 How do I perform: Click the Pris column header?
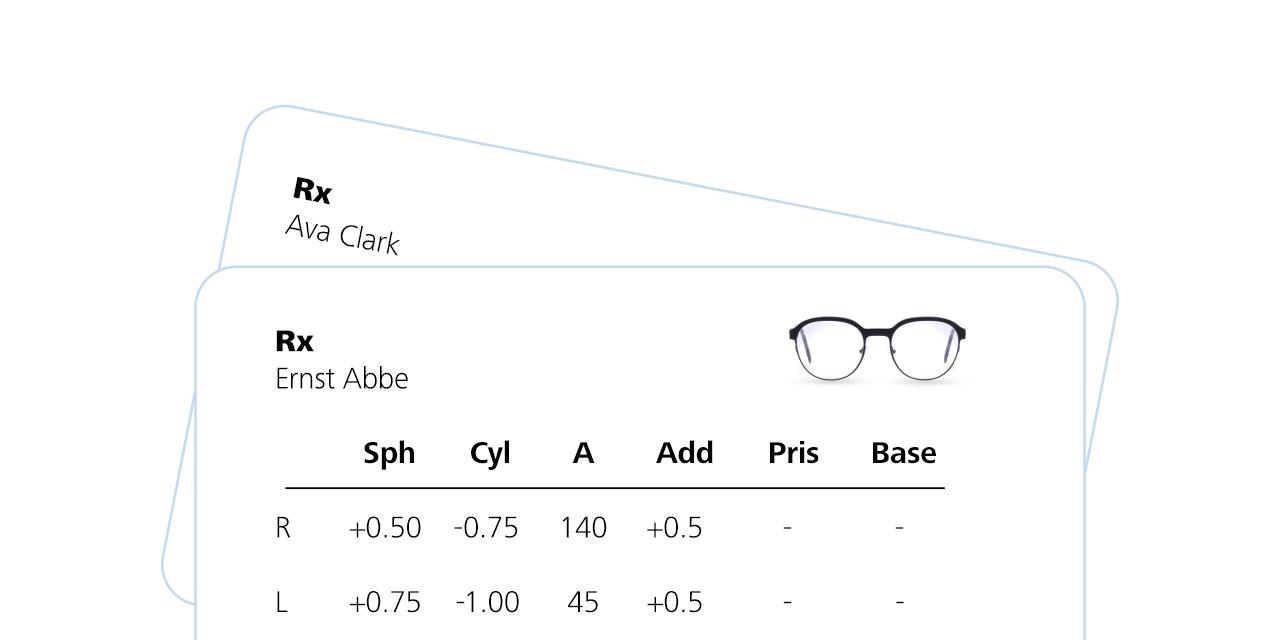pos(793,453)
